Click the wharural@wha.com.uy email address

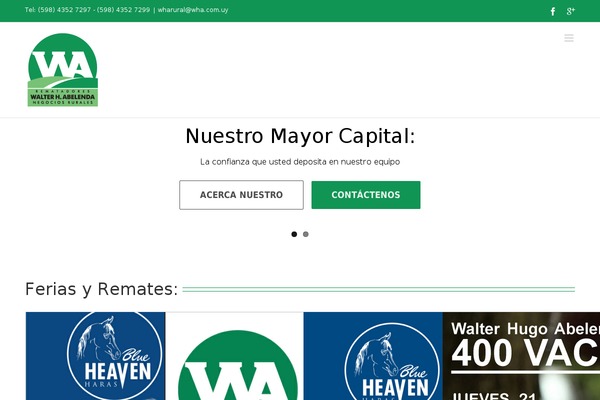tap(193, 10)
